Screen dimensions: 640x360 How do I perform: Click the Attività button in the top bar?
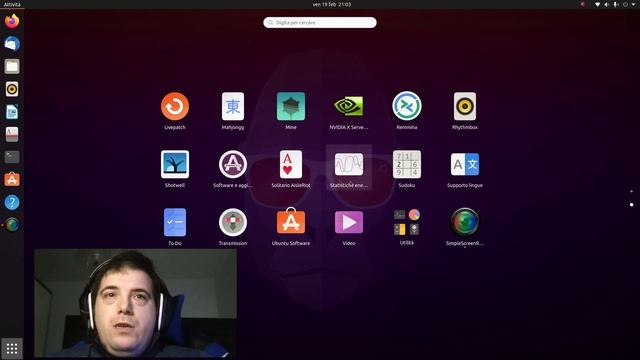pyautogui.click(x=12, y=4)
